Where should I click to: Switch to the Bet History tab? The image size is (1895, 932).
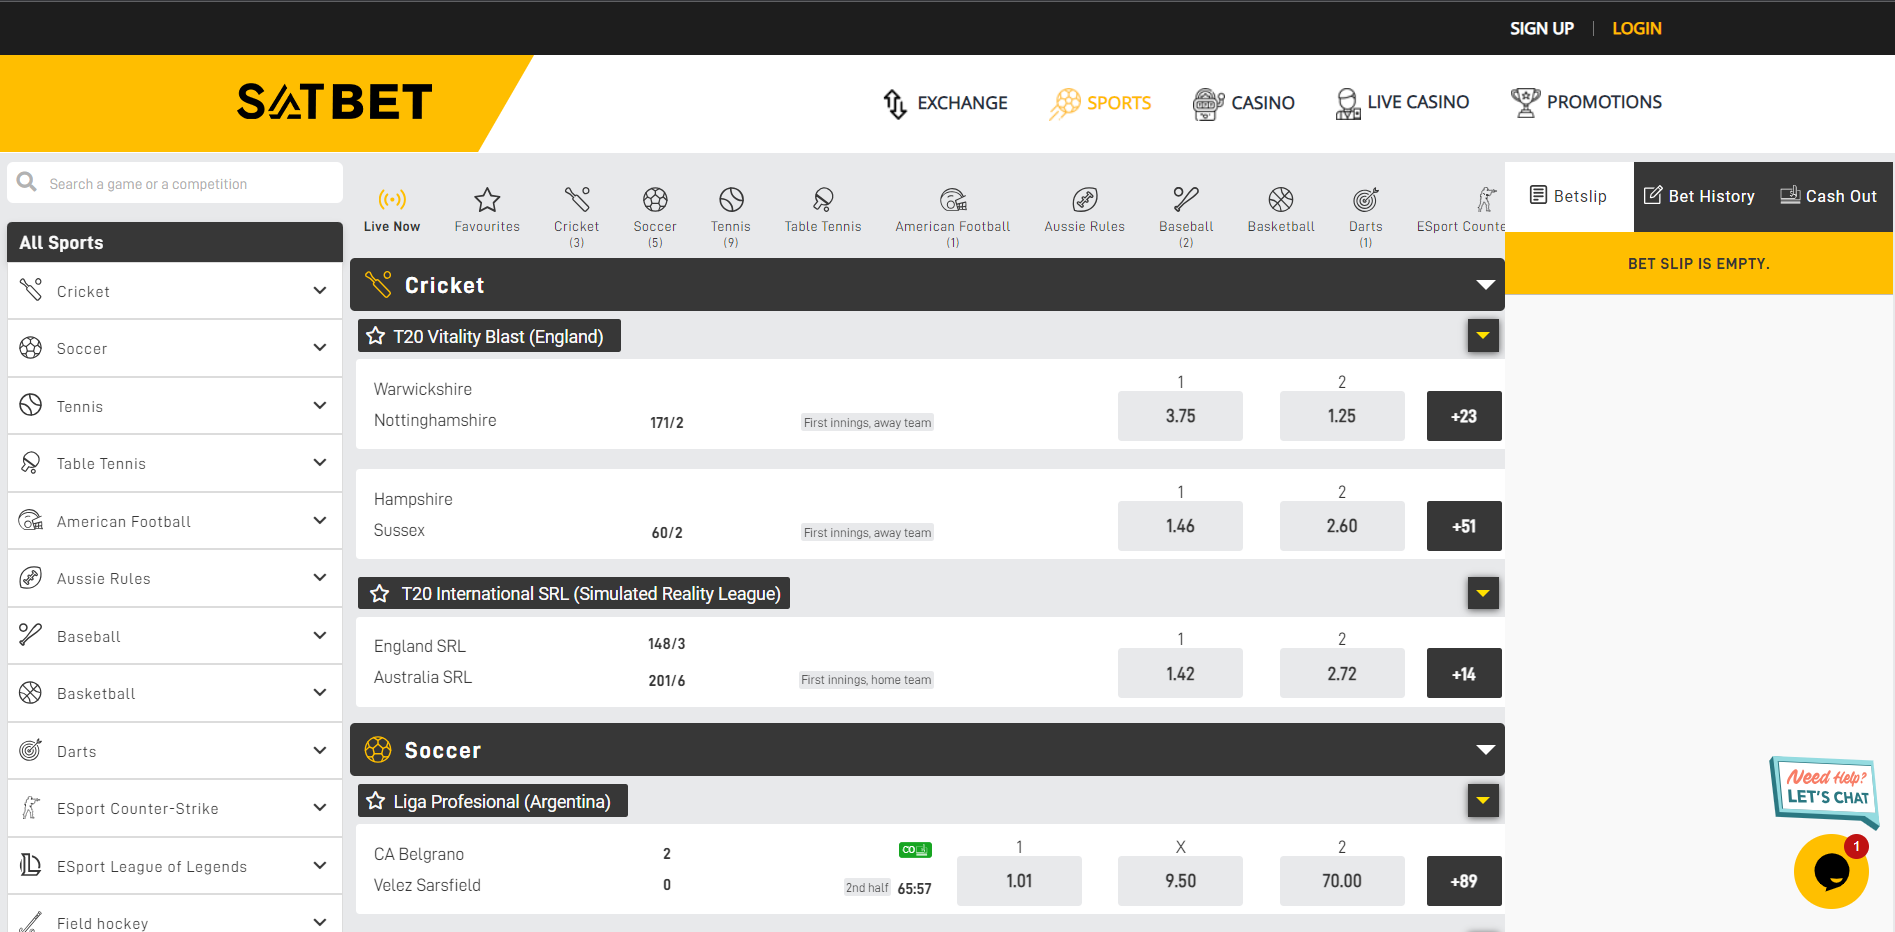pos(1699,196)
